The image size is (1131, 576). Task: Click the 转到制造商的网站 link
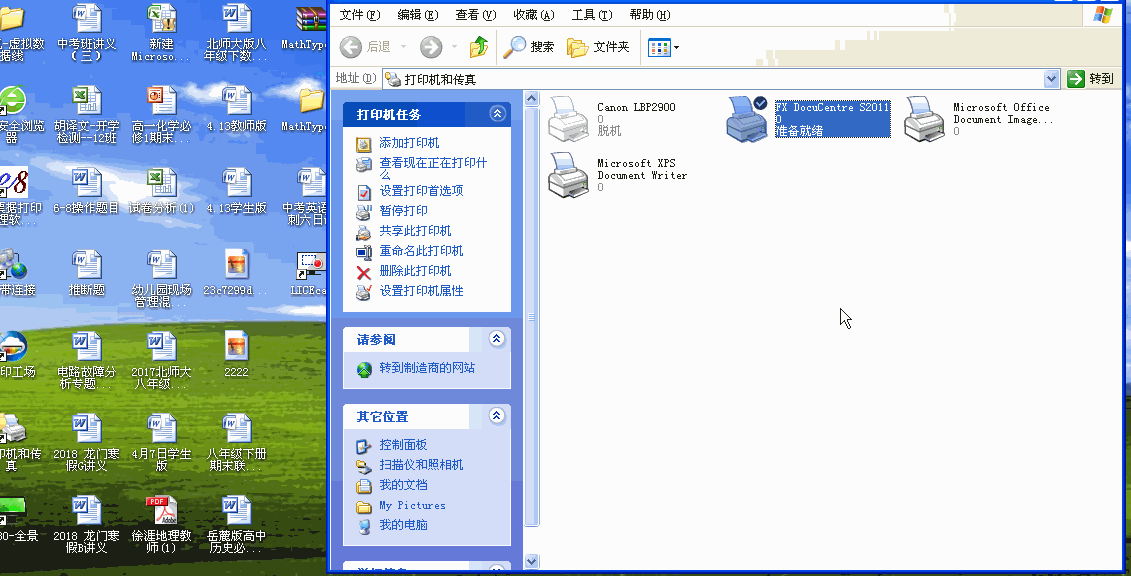427,368
